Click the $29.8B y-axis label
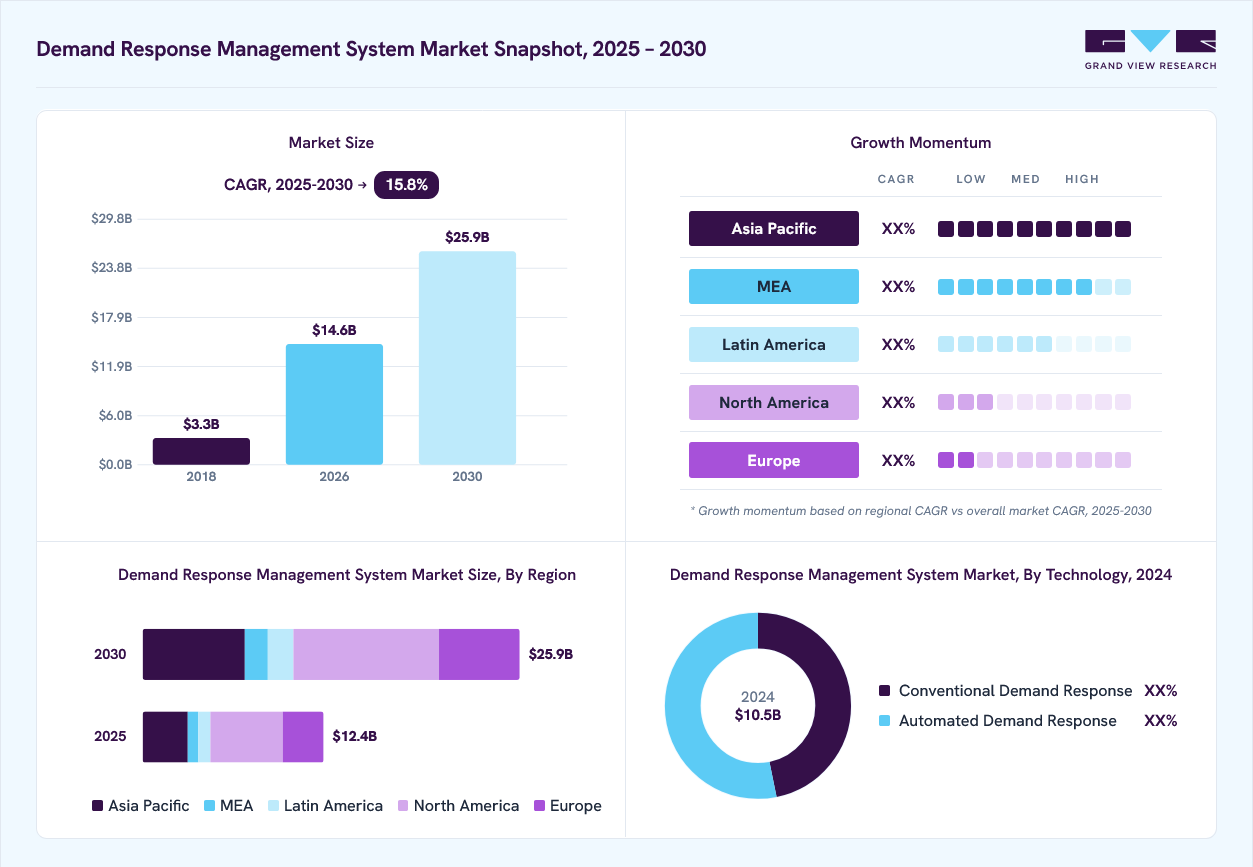The image size is (1253, 867). [x=112, y=219]
